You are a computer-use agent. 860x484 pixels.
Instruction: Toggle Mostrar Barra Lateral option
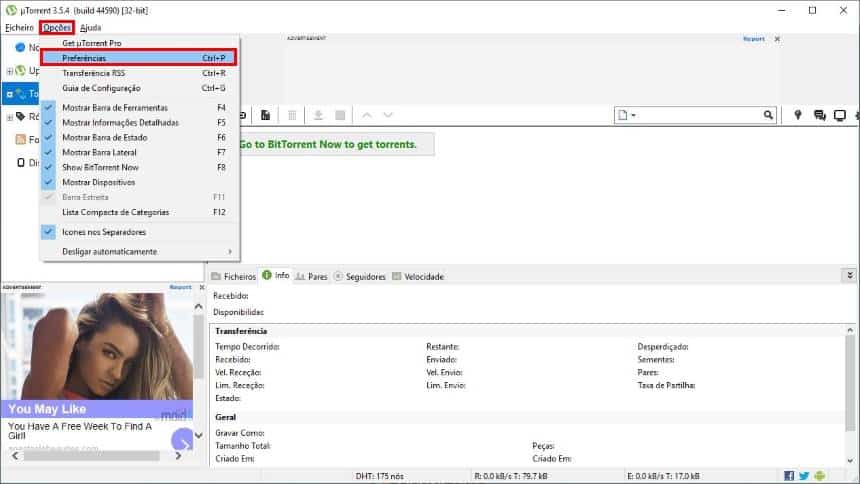coord(140,152)
